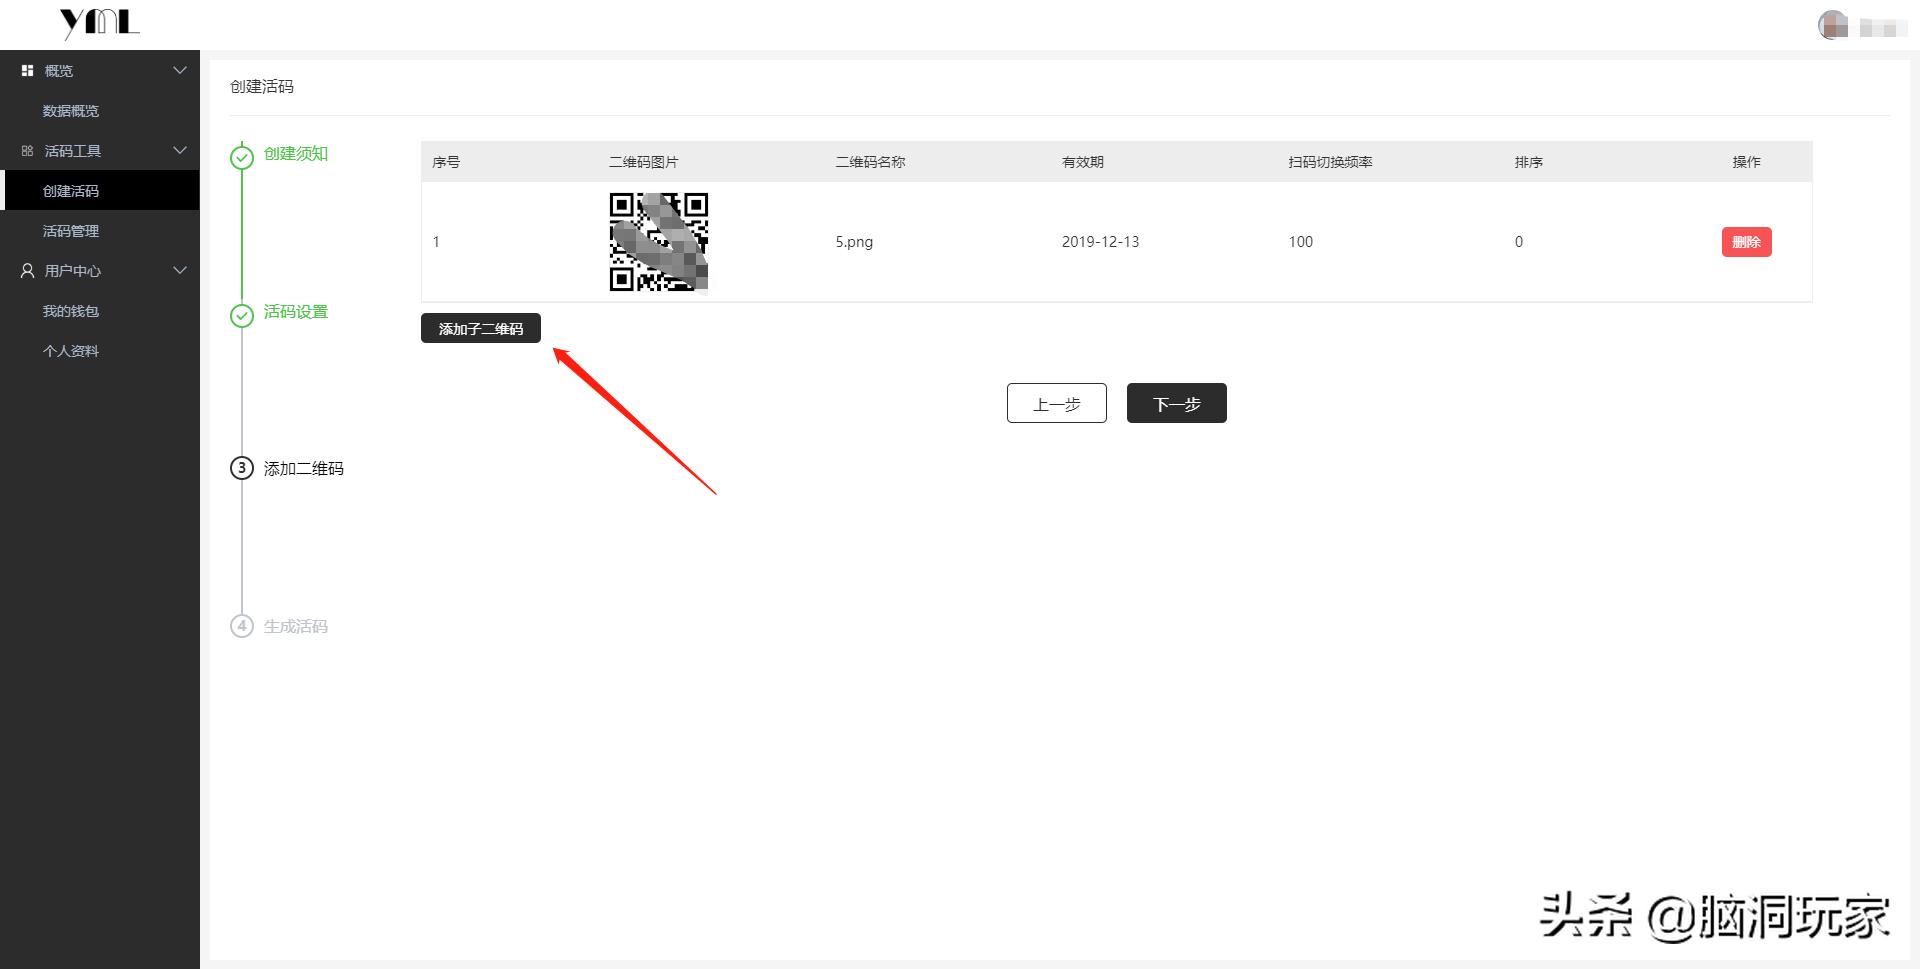This screenshot has height=969, width=1920.
Task: Open the QR code thumbnail of 5.png
Action: pos(659,242)
